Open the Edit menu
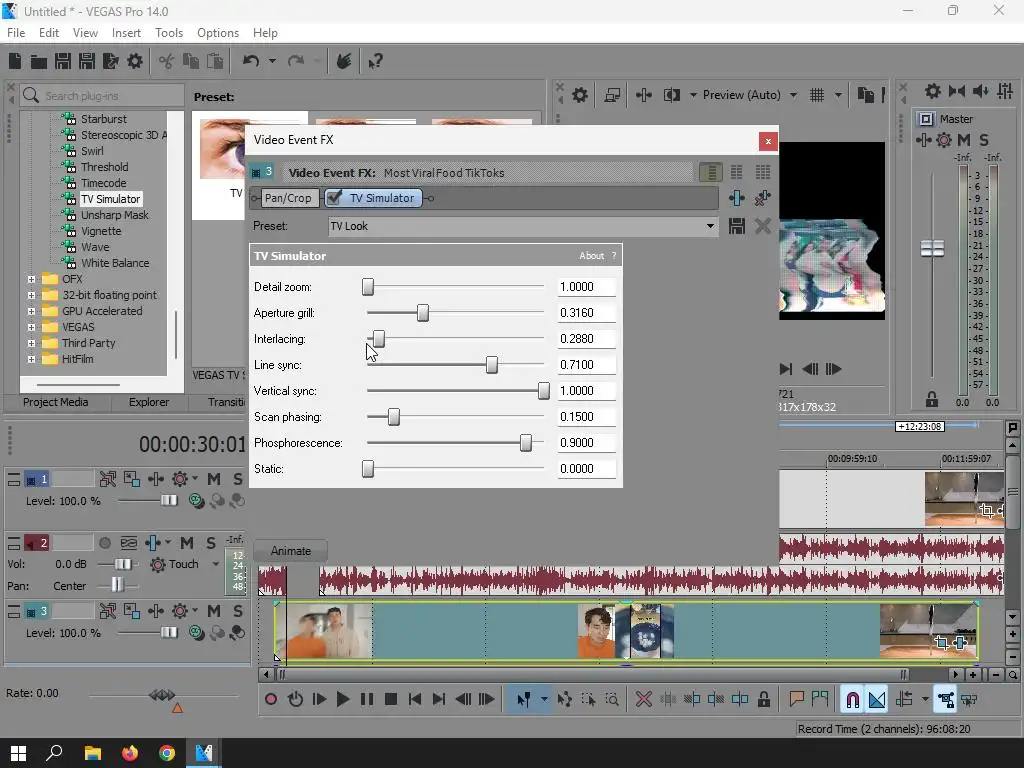1024x768 pixels. (x=48, y=33)
